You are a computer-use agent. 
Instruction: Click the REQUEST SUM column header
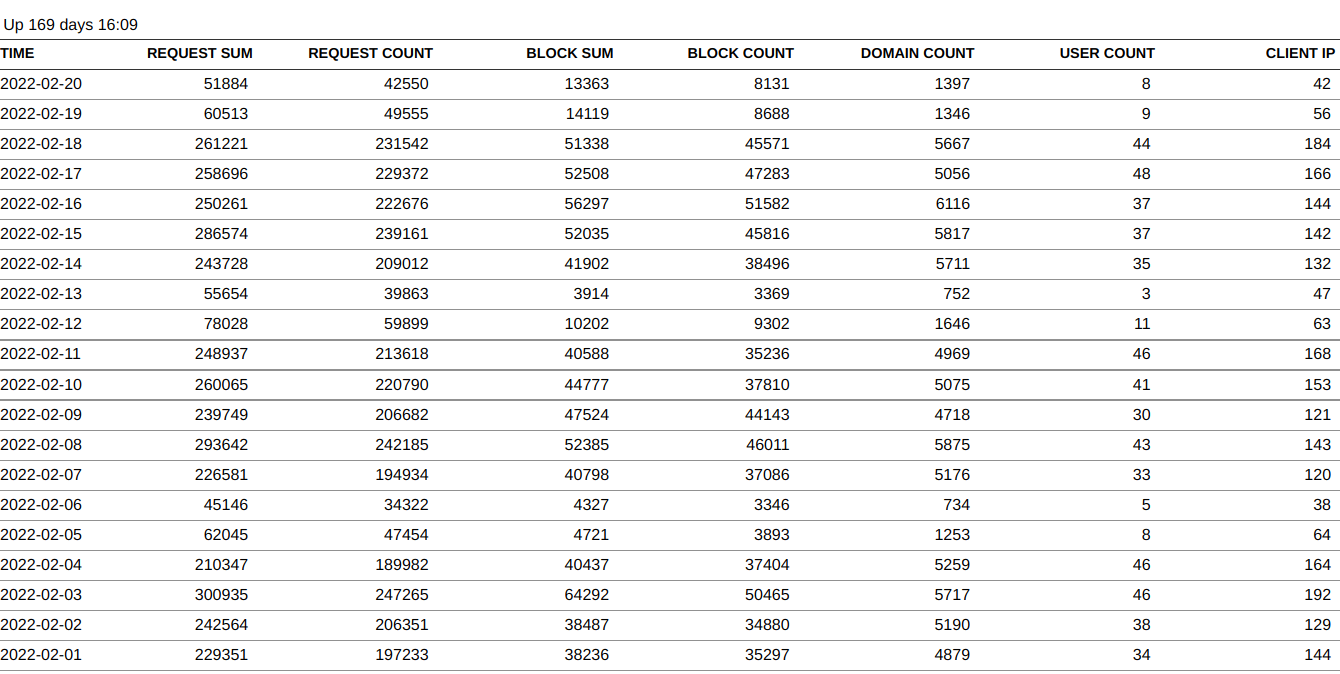pos(199,54)
